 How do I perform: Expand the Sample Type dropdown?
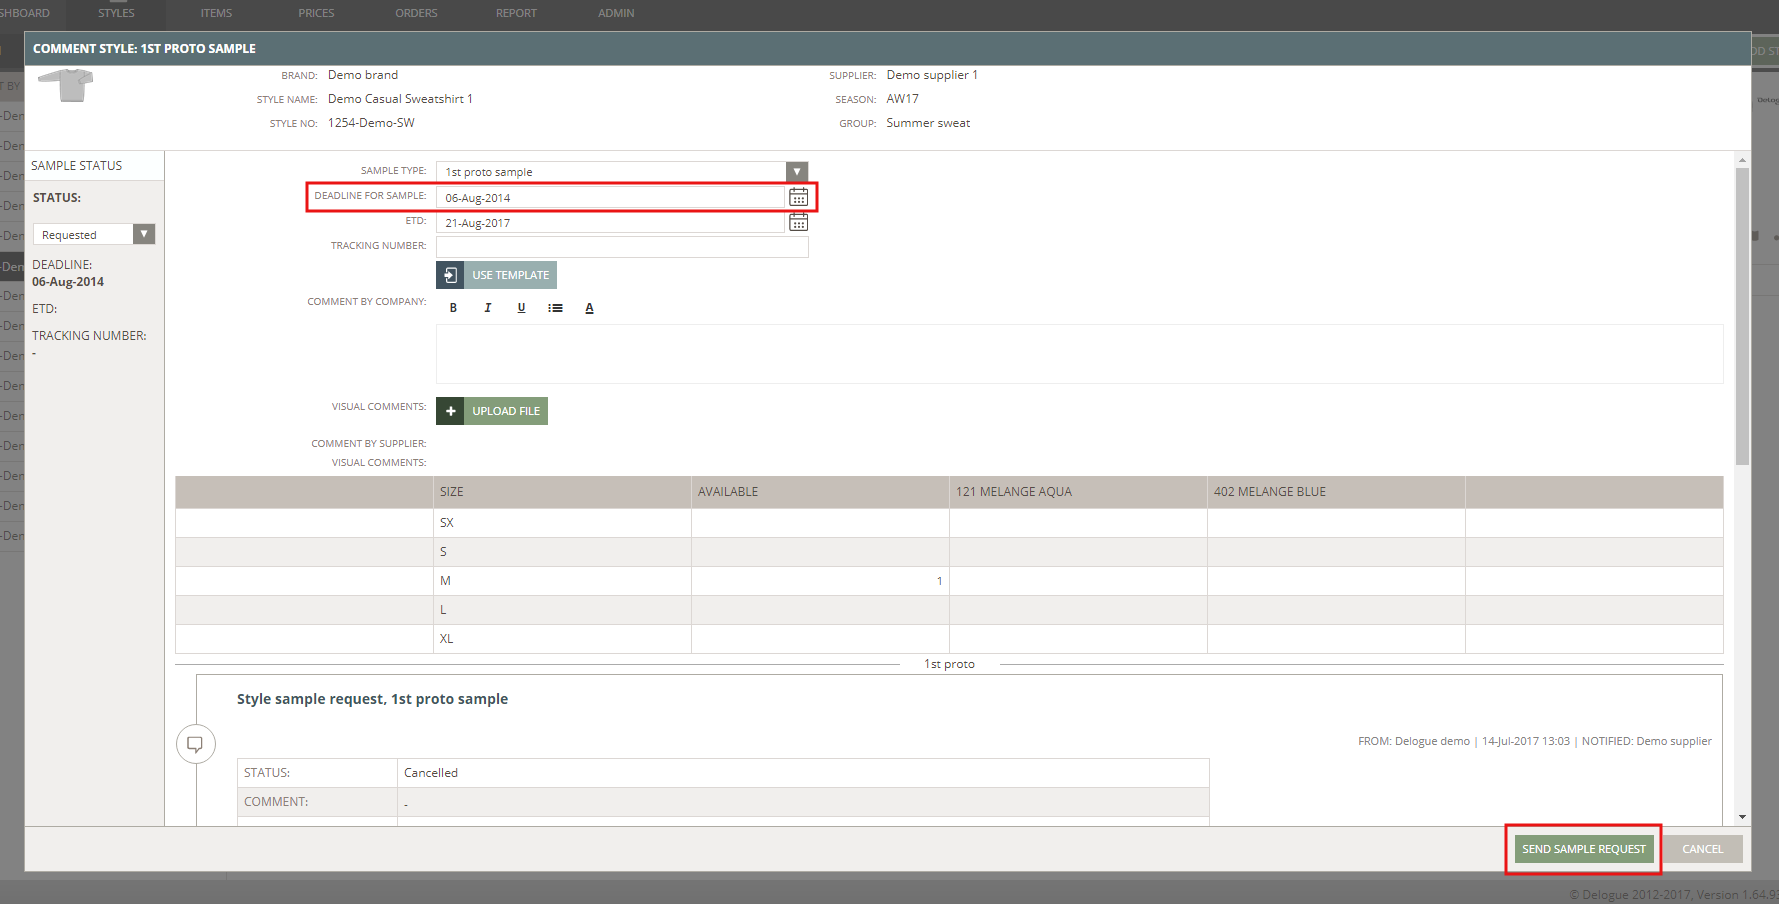796,172
